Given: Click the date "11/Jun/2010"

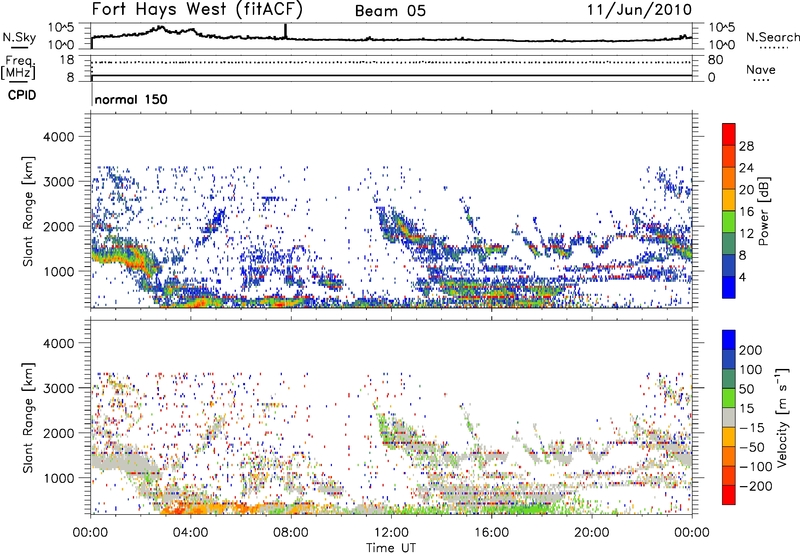Looking at the screenshot, I should (x=639, y=9).
